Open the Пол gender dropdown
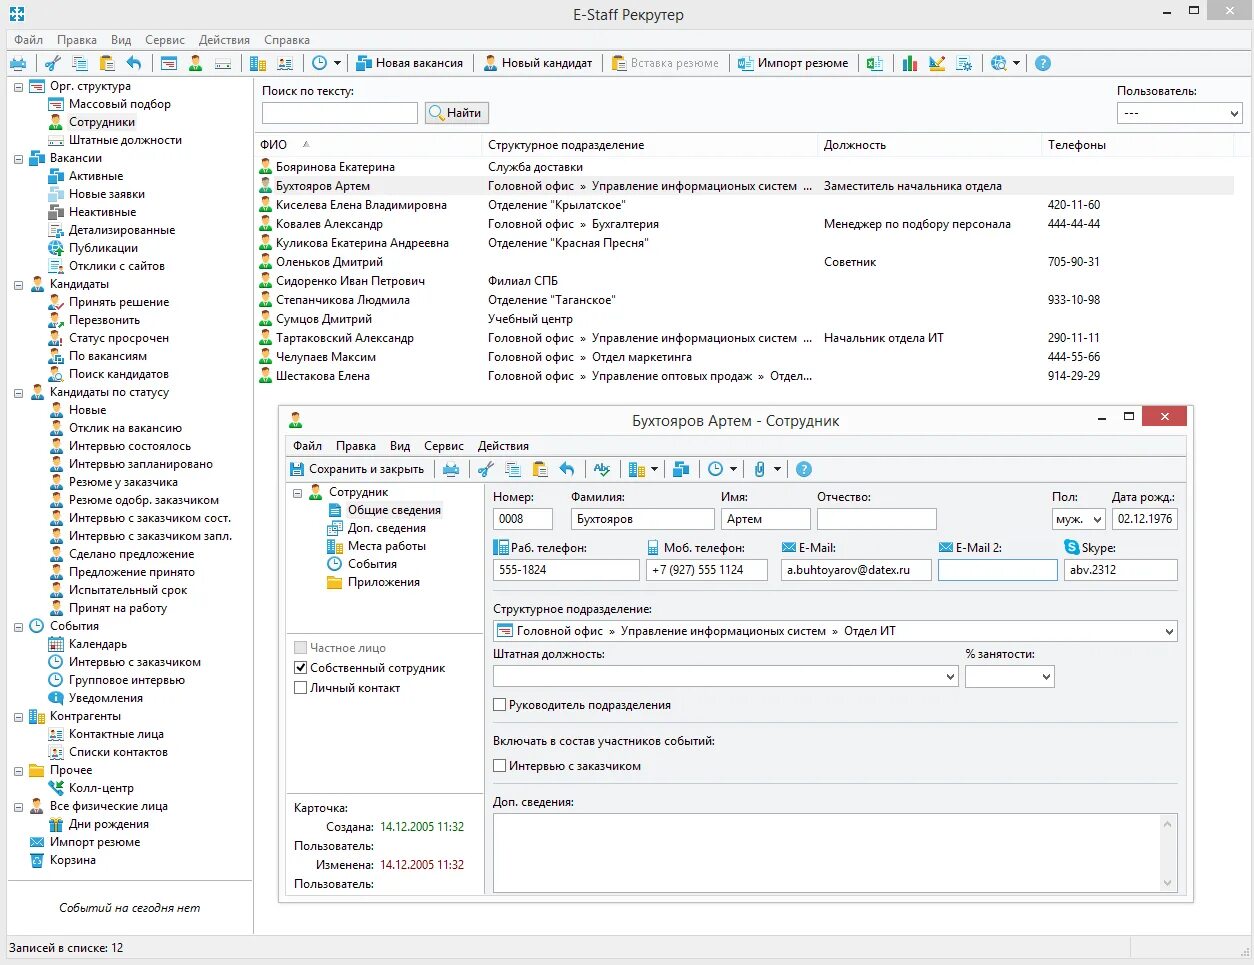Screen dimensions: 1254x965 click(x=1078, y=519)
